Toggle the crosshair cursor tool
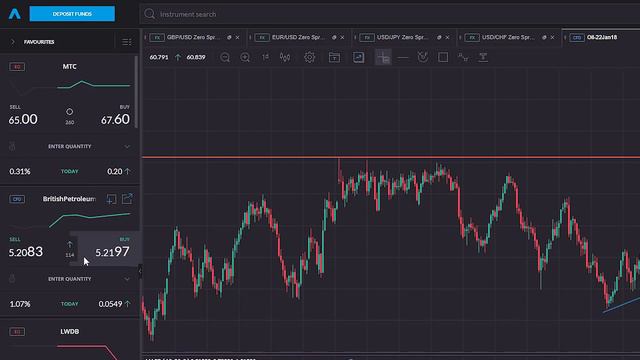This screenshot has width=640, height=360. (x=383, y=58)
